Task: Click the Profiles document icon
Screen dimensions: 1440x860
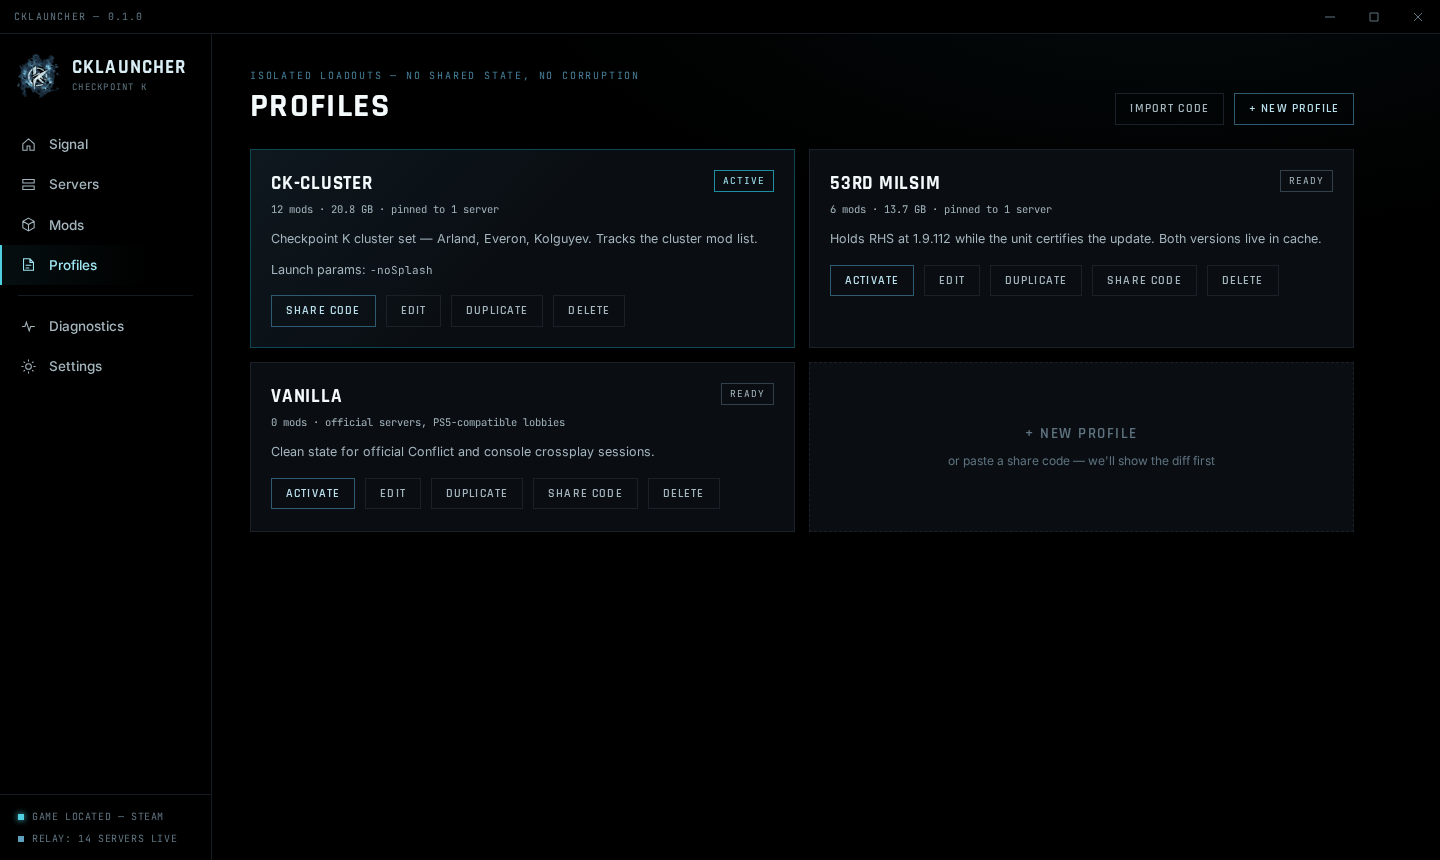Action: click(29, 265)
